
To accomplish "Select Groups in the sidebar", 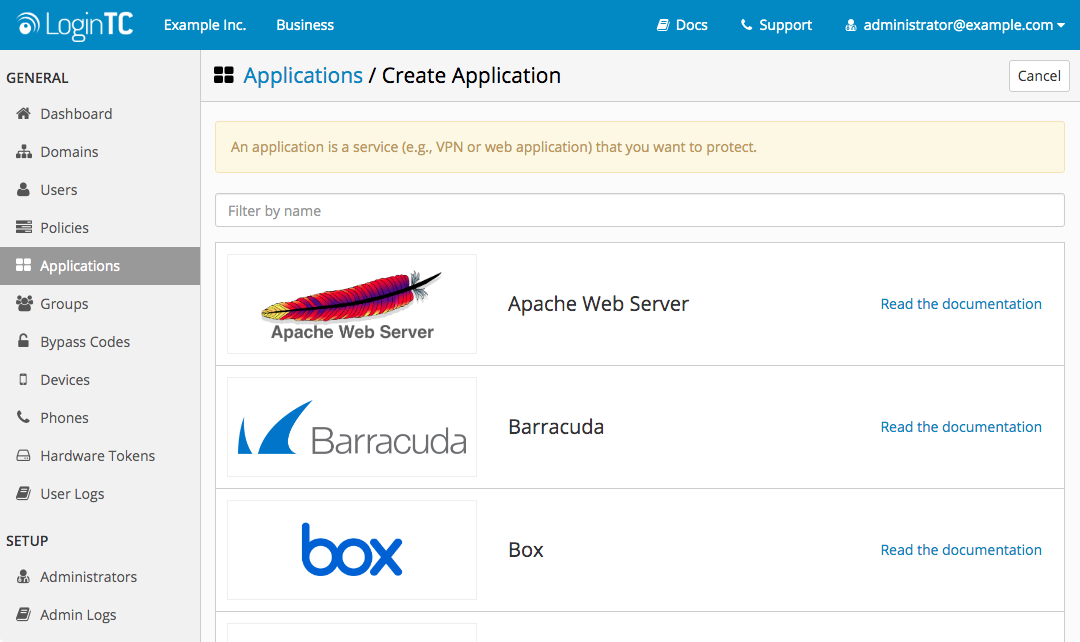I will pos(64,304).
